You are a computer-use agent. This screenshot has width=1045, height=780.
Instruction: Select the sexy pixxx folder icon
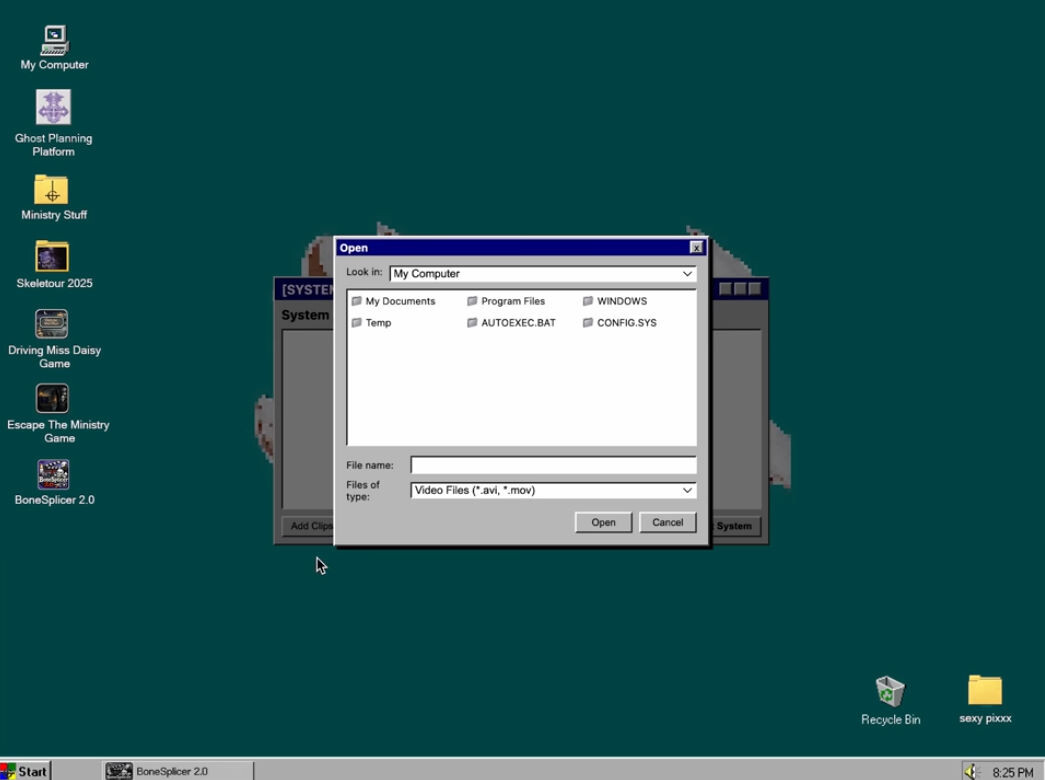point(985,699)
